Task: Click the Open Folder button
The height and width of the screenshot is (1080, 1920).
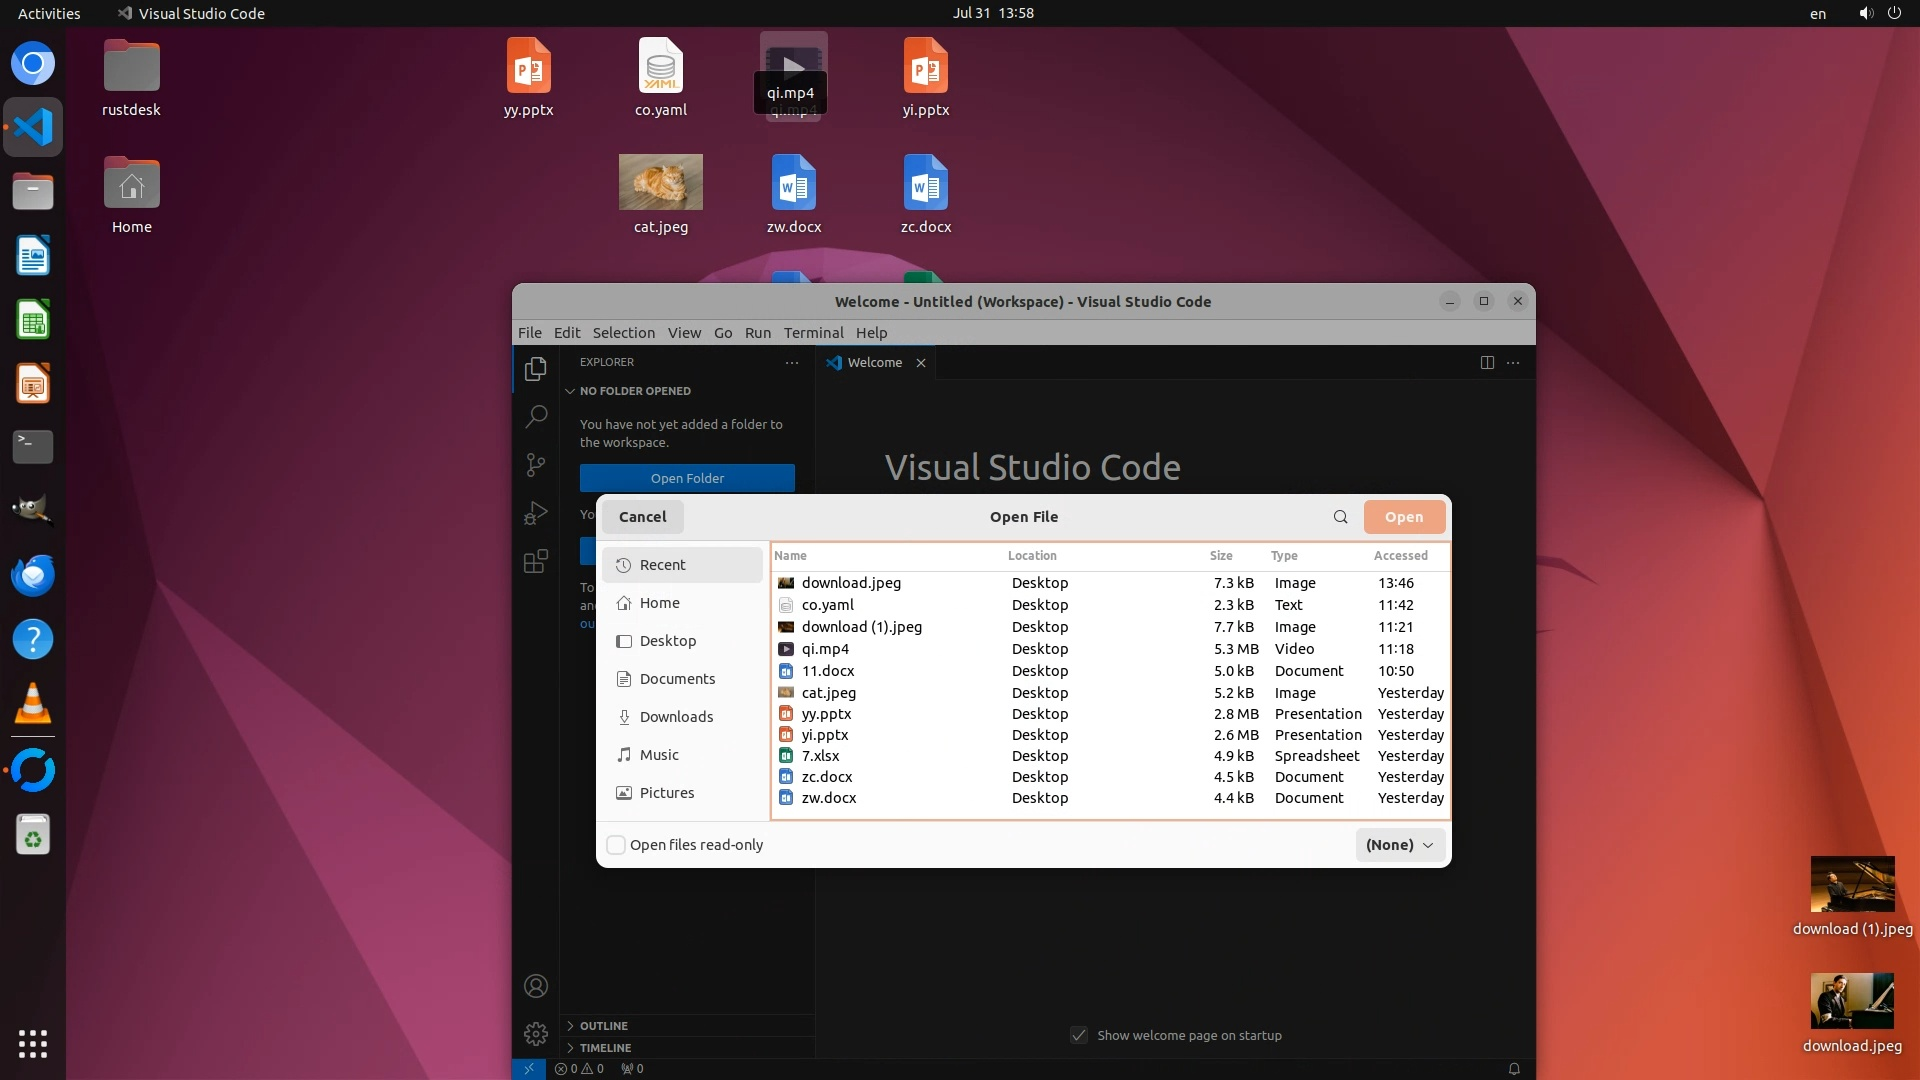Action: point(687,478)
